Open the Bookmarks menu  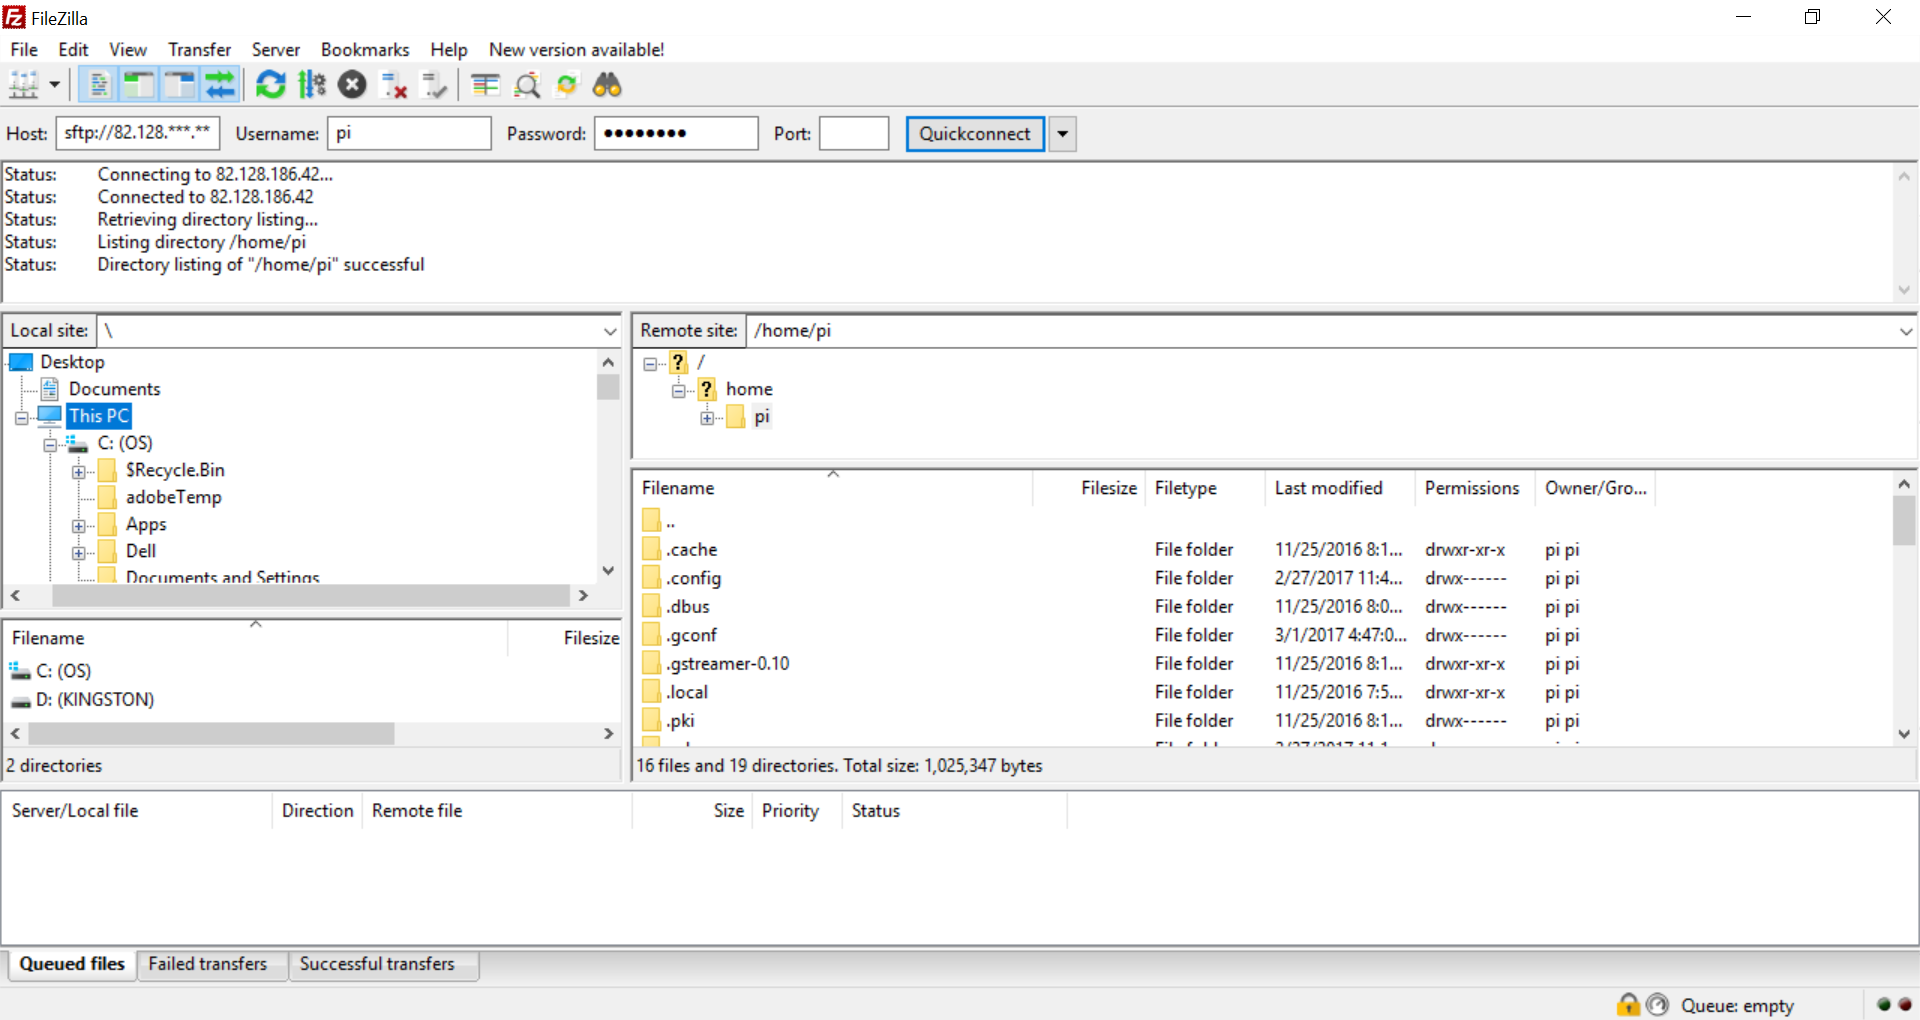coord(365,49)
